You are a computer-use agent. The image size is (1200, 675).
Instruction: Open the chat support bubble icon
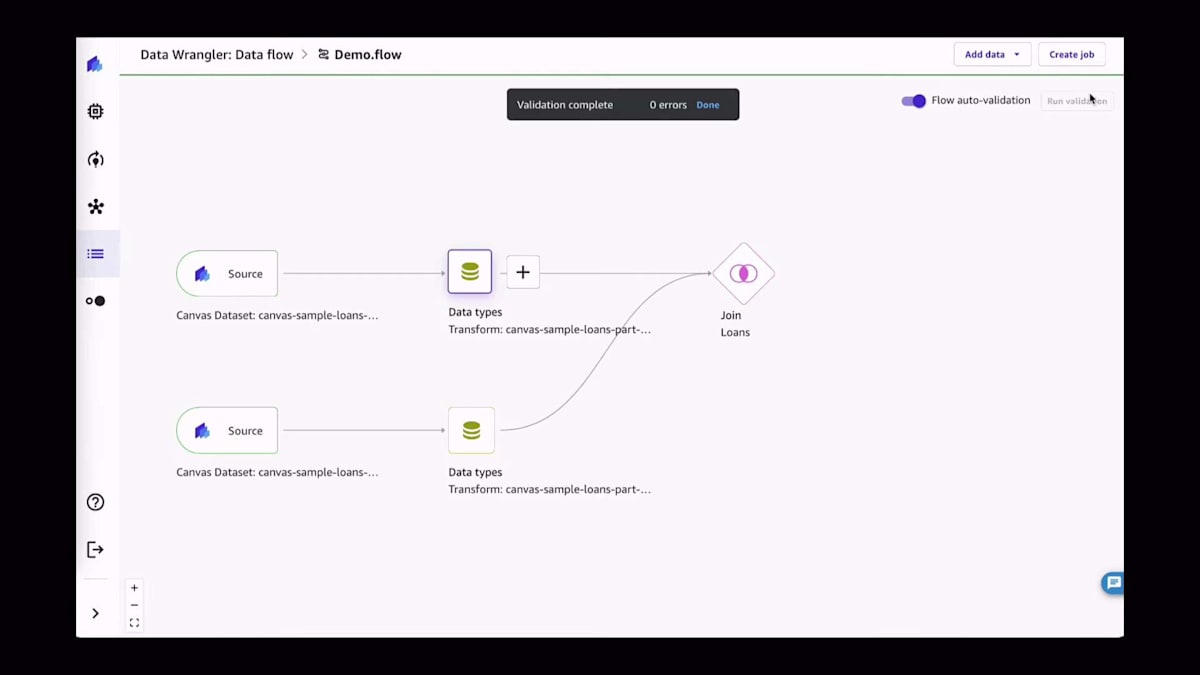[x=1113, y=583]
